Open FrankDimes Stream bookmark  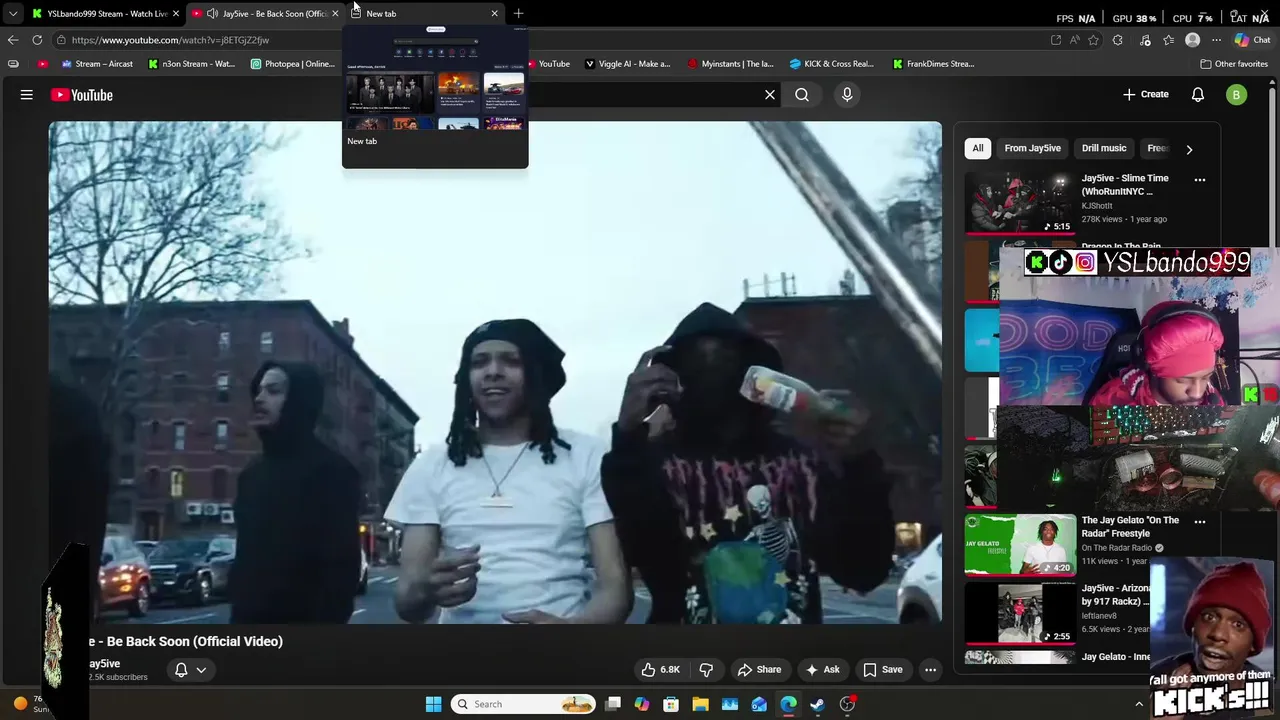tap(933, 64)
